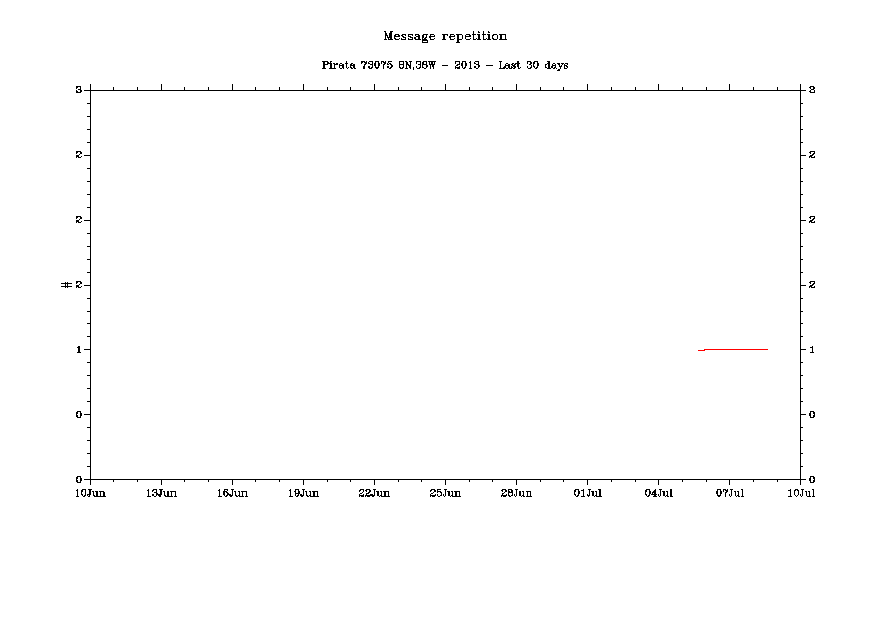This screenshot has width=891, height=630.
Task: Click the 19Jun x-axis label
Action: [303, 493]
